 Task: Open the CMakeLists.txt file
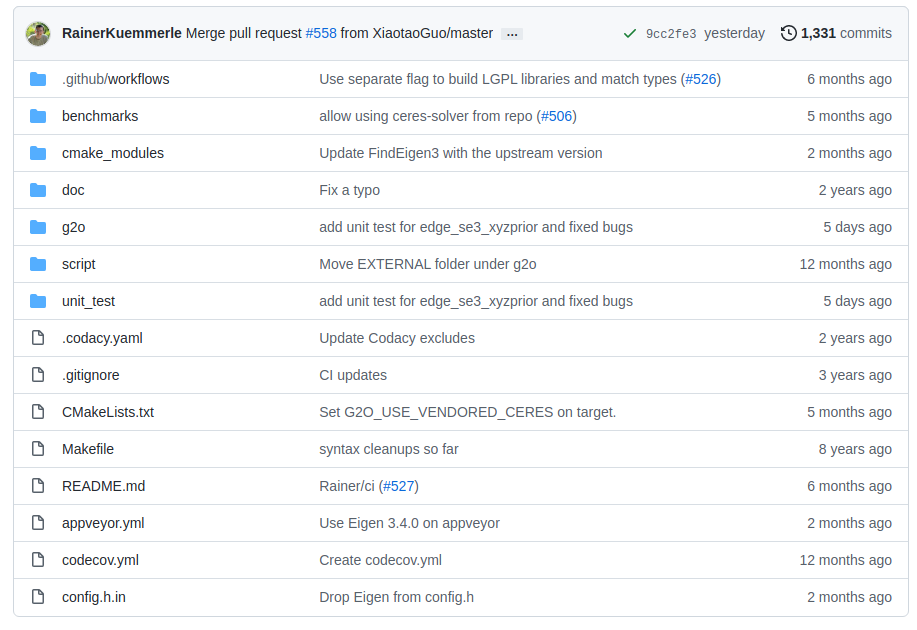108,412
